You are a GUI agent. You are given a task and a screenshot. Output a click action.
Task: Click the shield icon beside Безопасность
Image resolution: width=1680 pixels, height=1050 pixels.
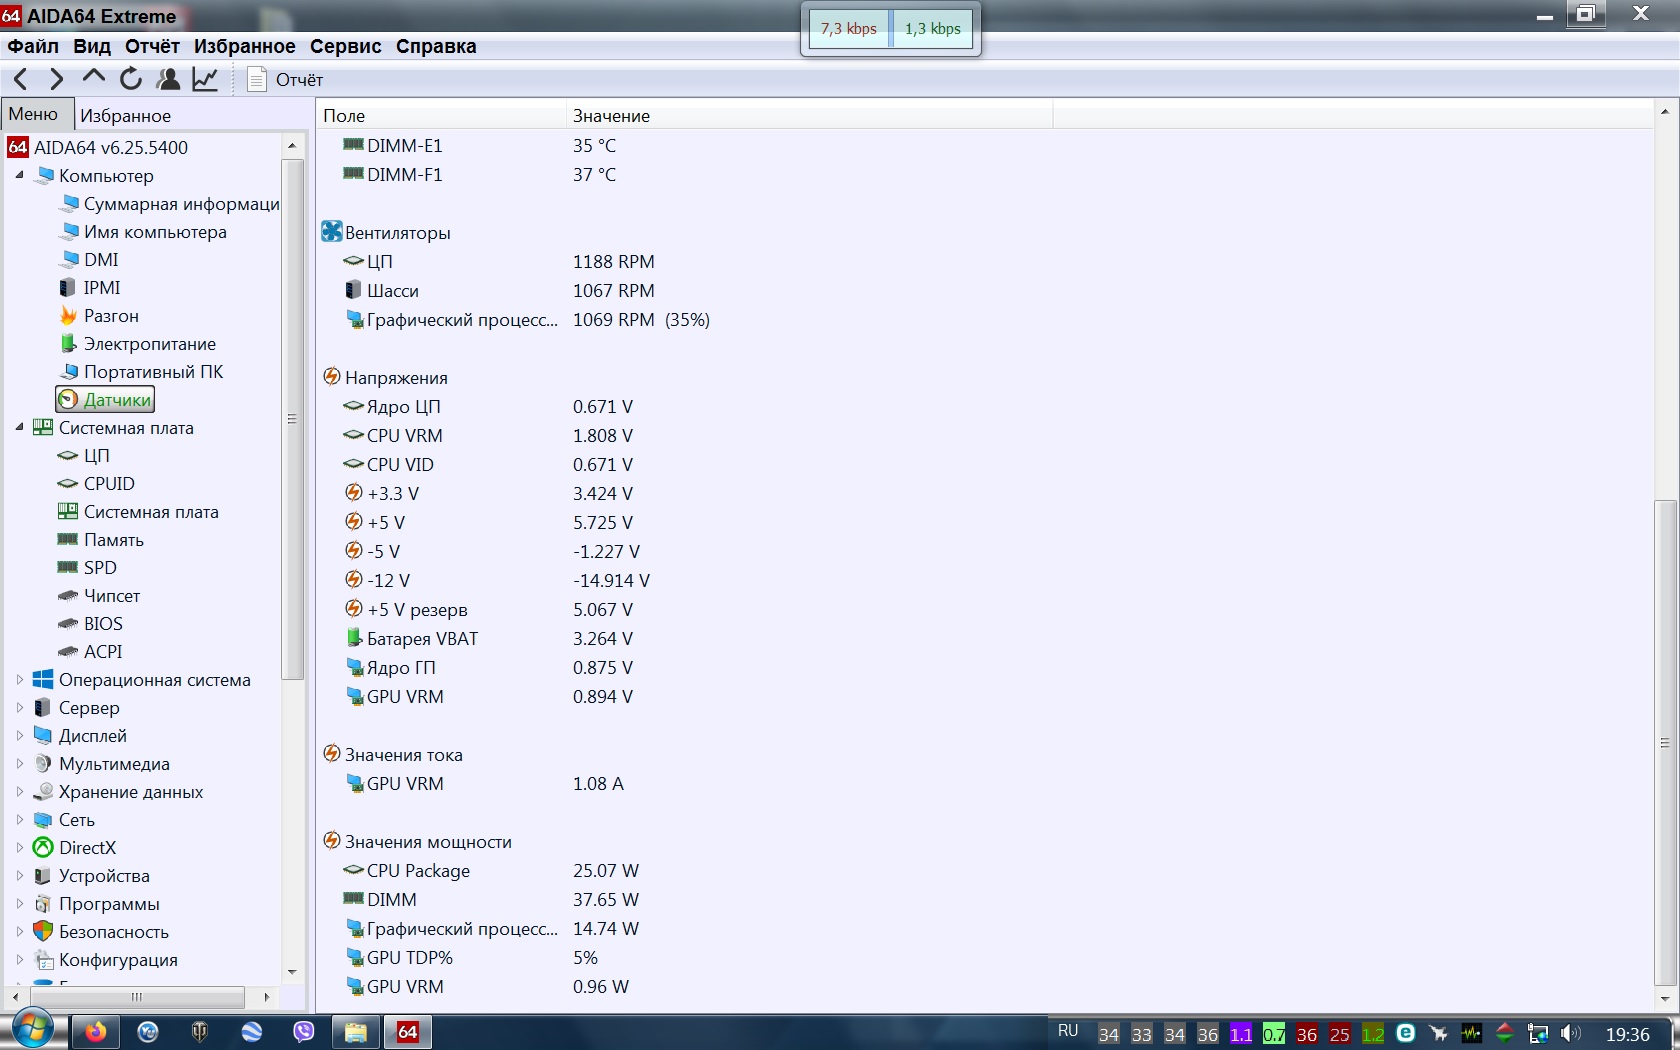[x=43, y=931]
